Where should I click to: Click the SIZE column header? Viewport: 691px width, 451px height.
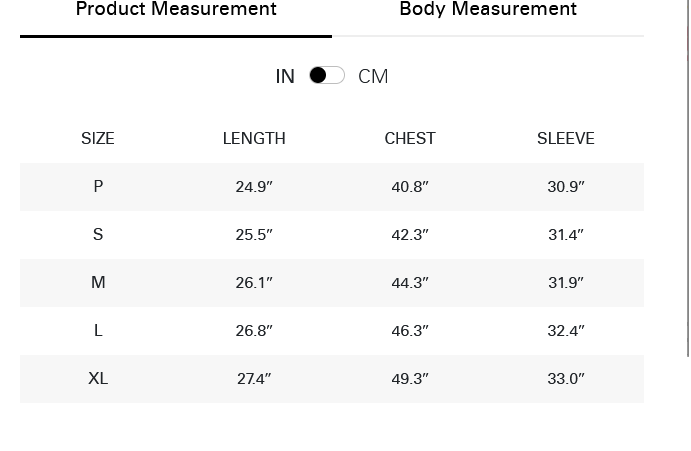coord(98,138)
